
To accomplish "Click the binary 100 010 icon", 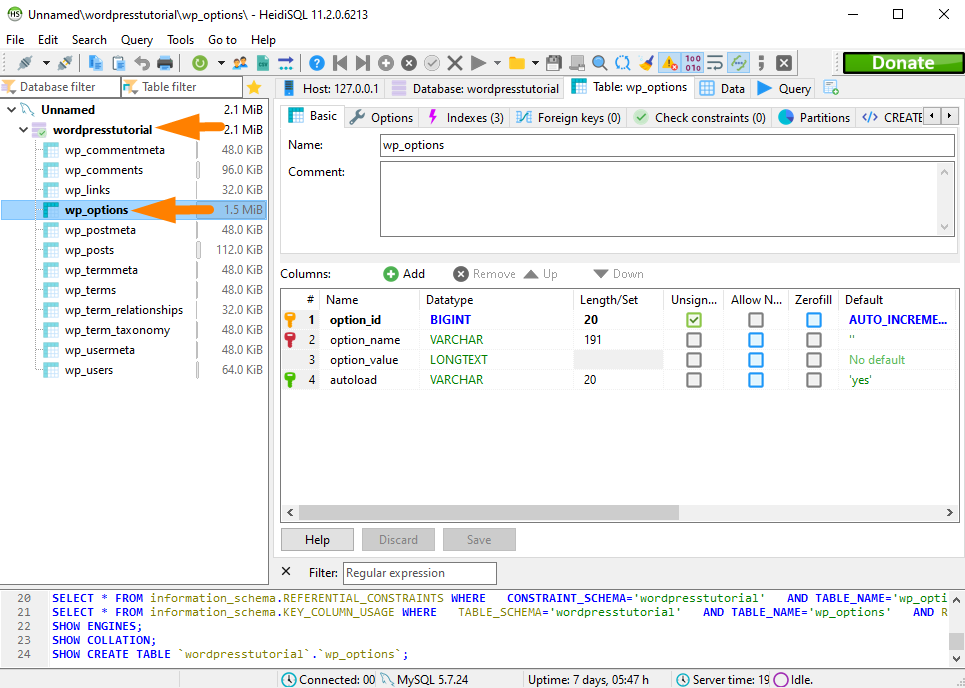I will 692,63.
